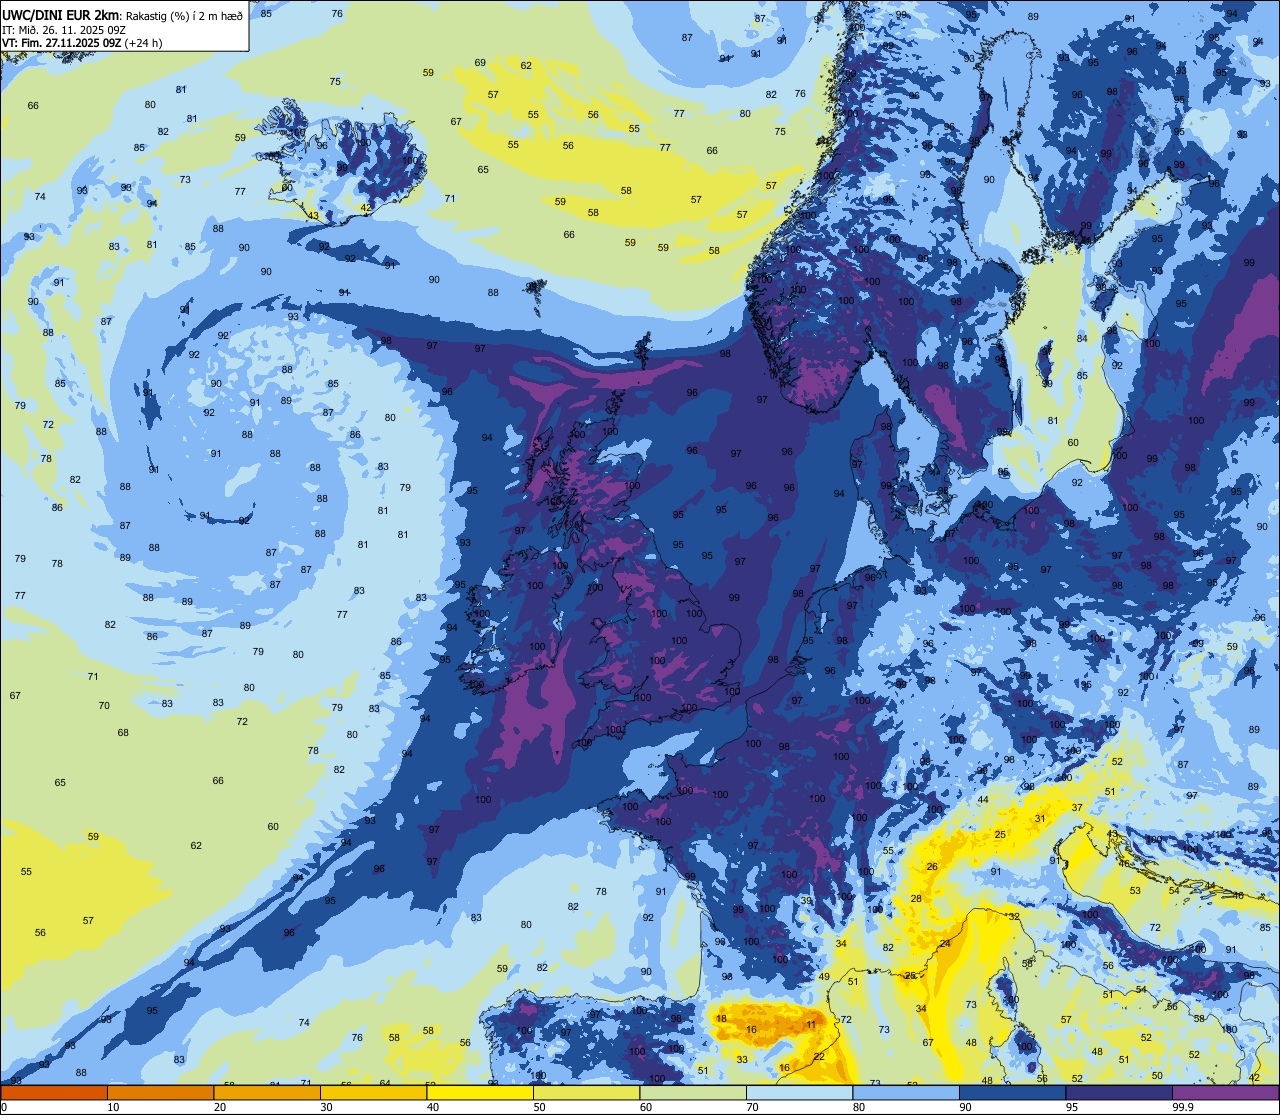
Task: Click the '99.9' label under the color bar
Action: [x=1183, y=1107]
